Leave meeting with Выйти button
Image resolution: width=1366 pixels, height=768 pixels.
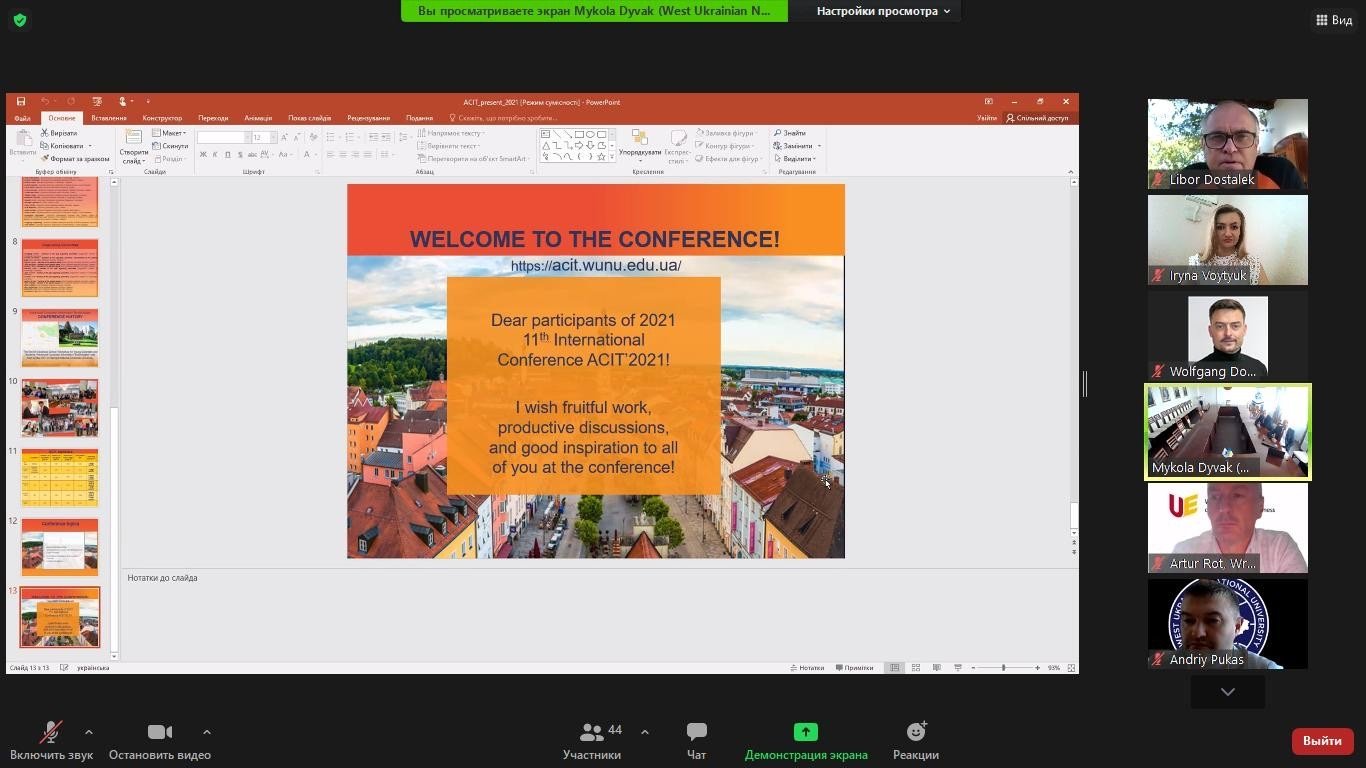1322,741
